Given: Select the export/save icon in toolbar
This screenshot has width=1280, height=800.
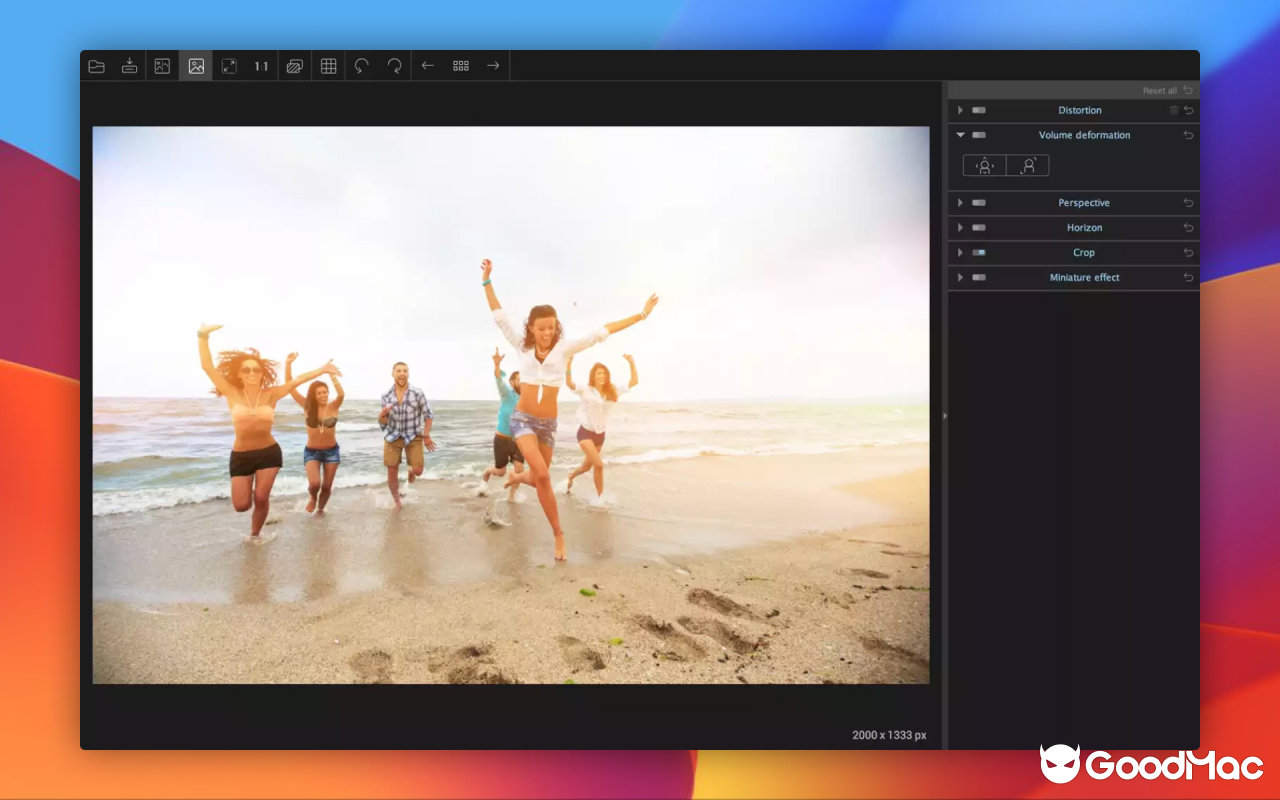Looking at the screenshot, I should point(129,65).
